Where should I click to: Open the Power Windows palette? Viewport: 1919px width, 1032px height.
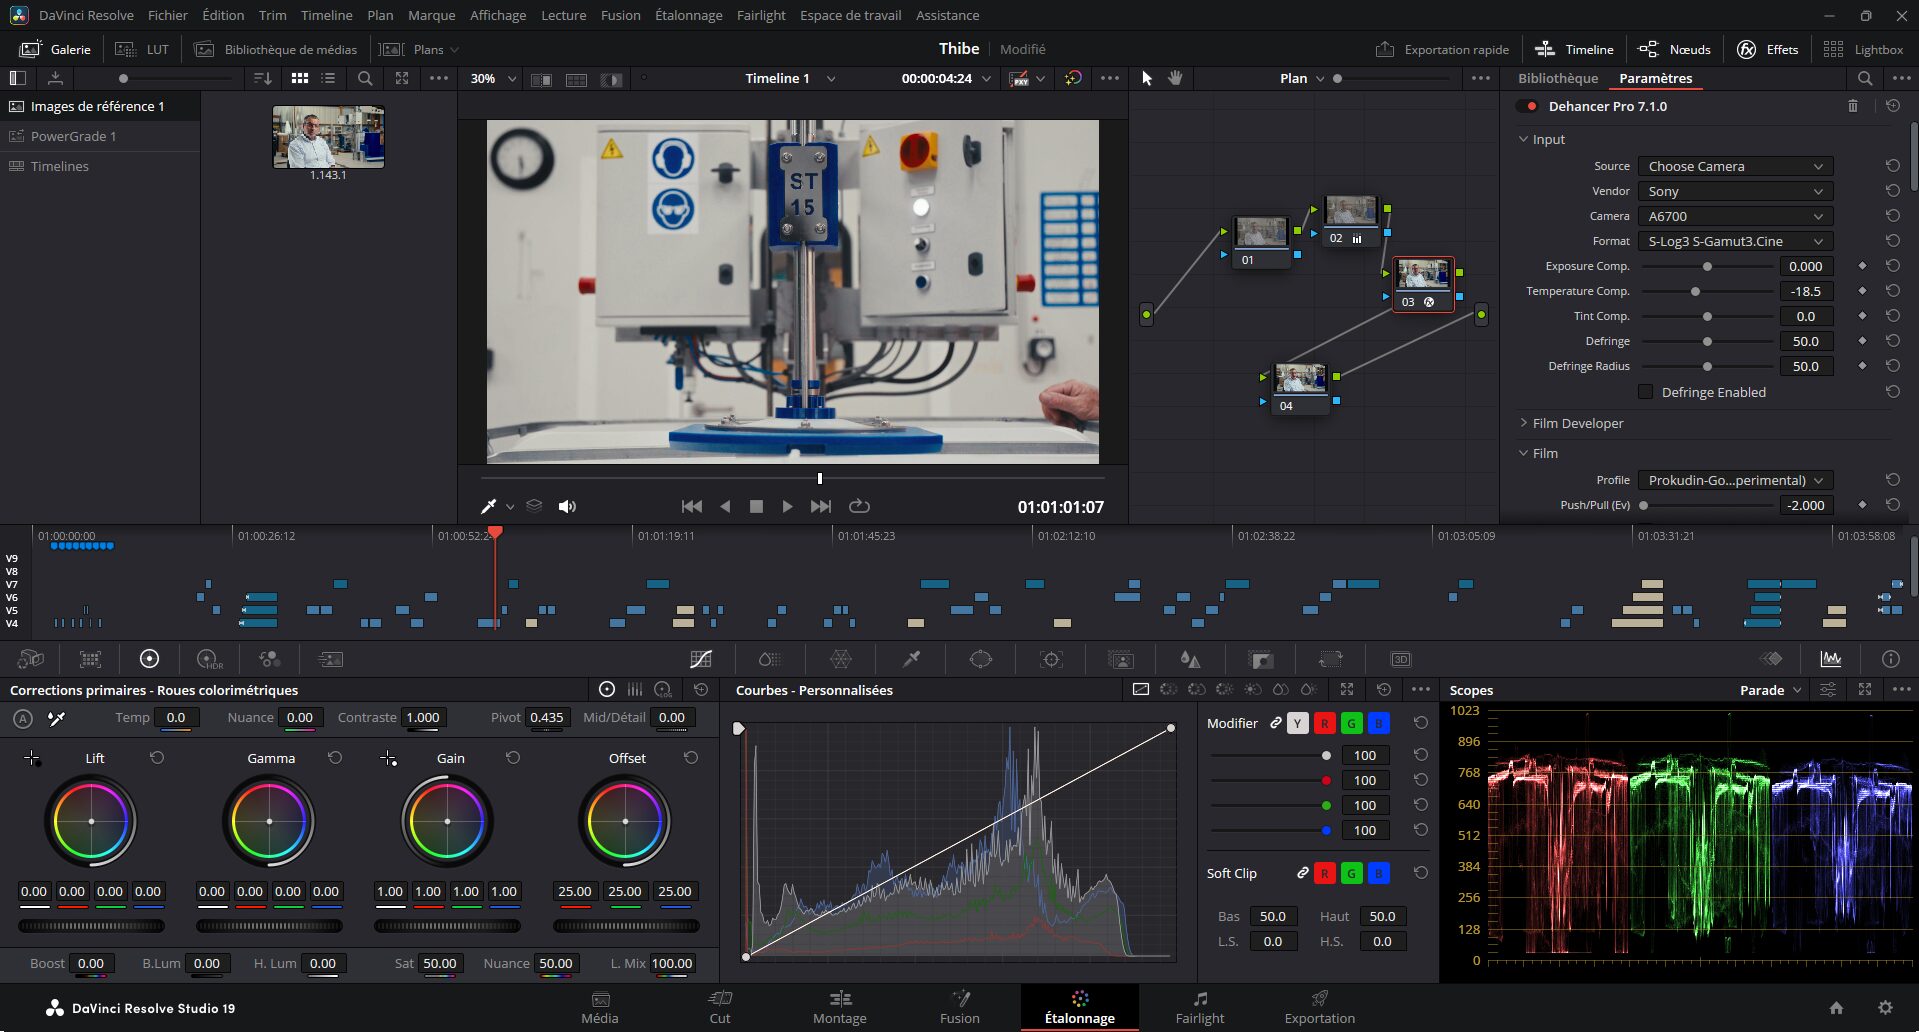point(980,659)
